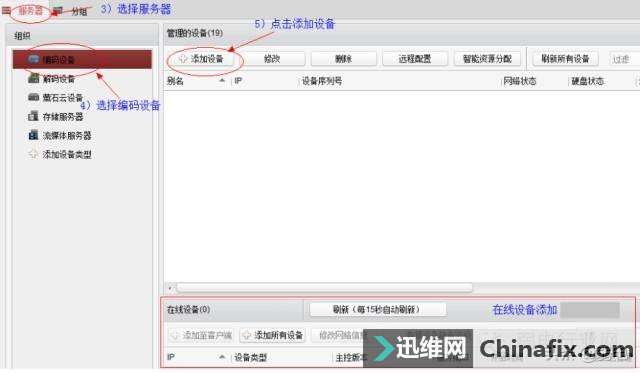Select 流媒体服务器 entry
Image resolution: width=640 pixels, height=373 pixels.
(67, 135)
